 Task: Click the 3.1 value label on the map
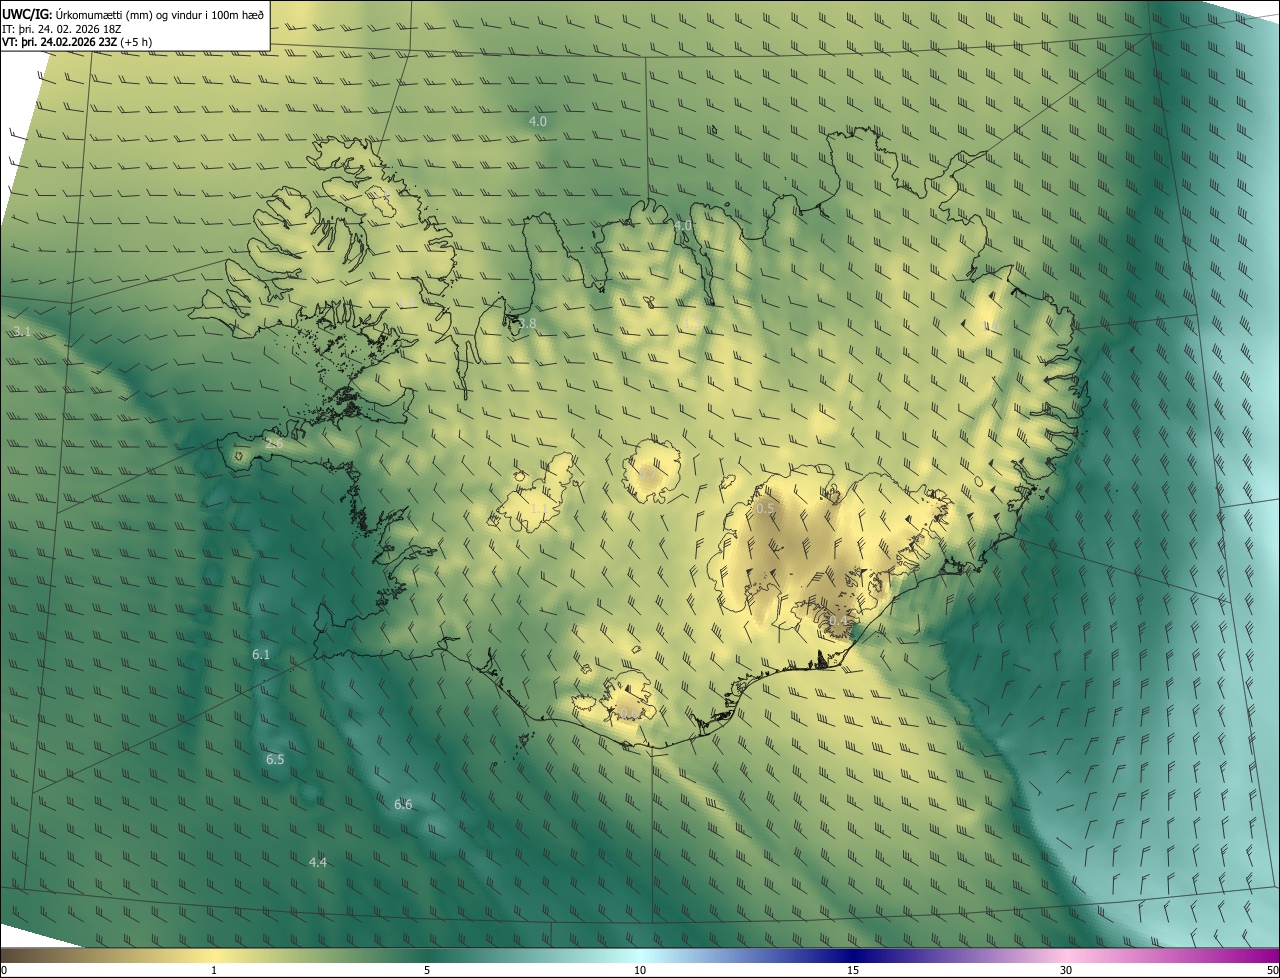[22, 331]
